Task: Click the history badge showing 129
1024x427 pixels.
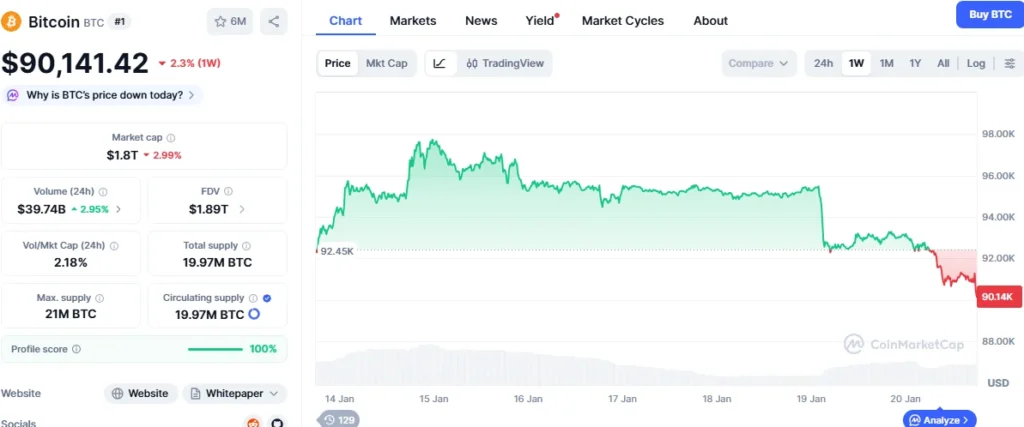Action: pos(341,420)
